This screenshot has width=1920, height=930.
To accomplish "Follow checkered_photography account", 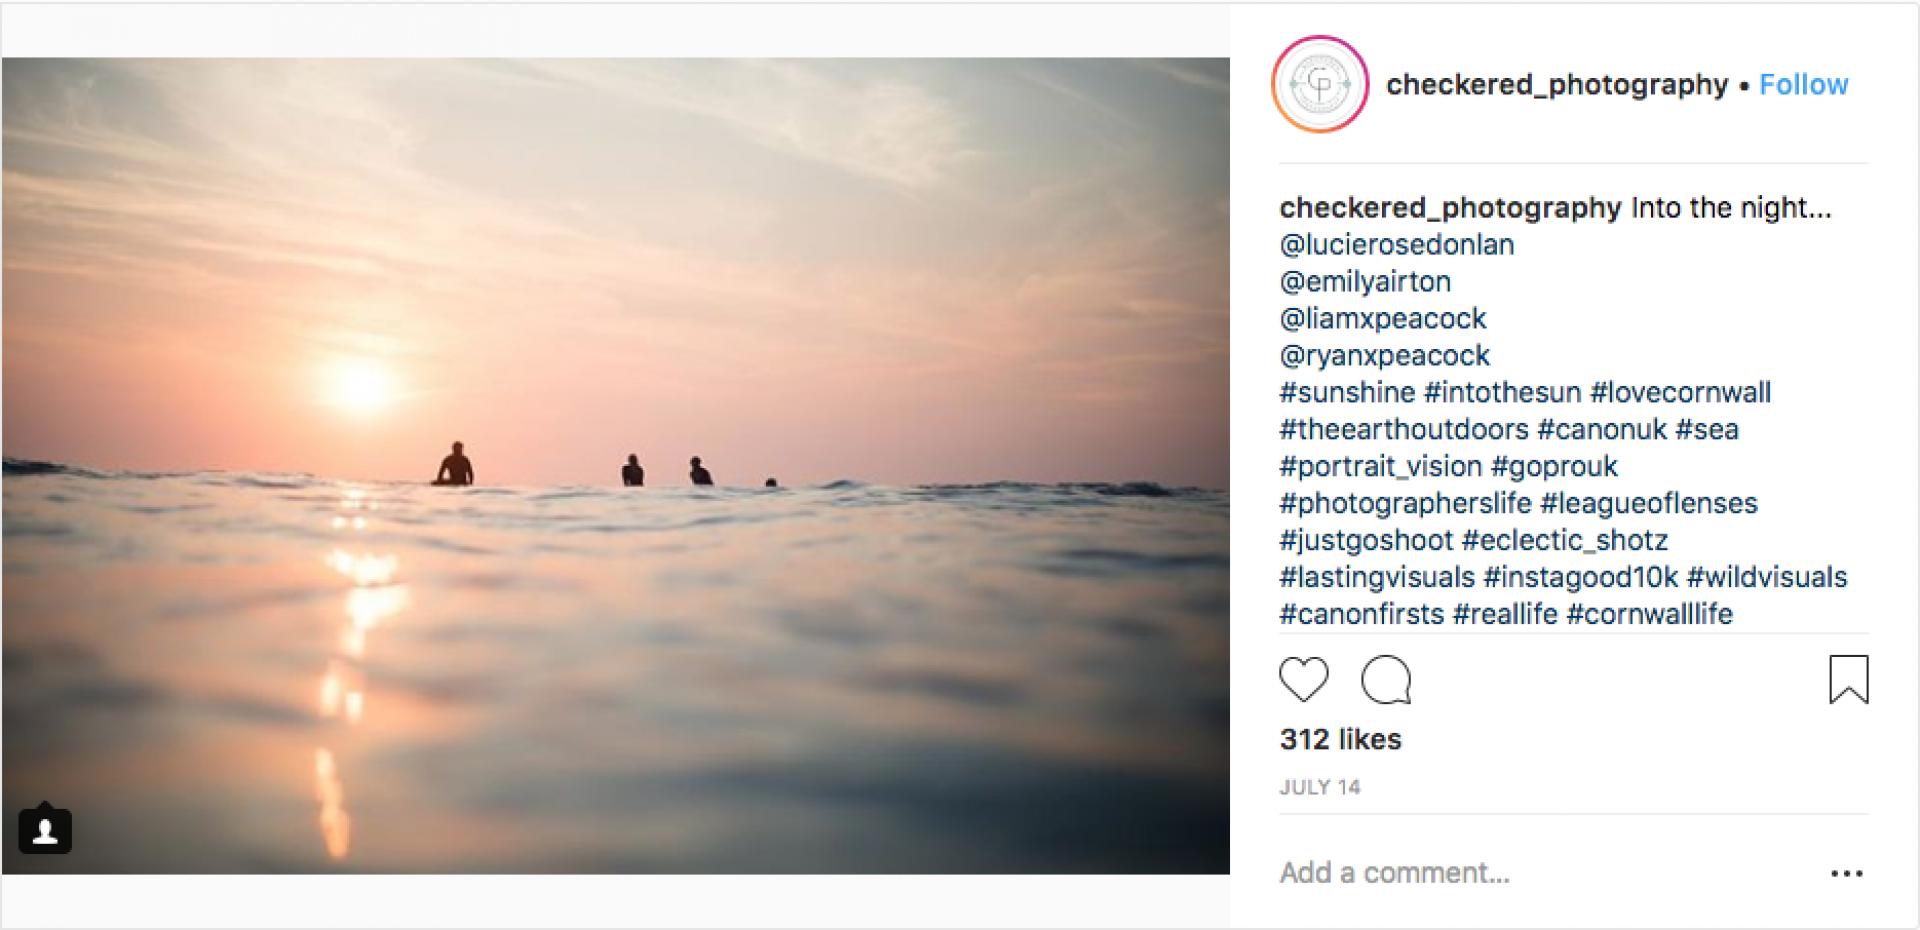I will [x=1803, y=85].
